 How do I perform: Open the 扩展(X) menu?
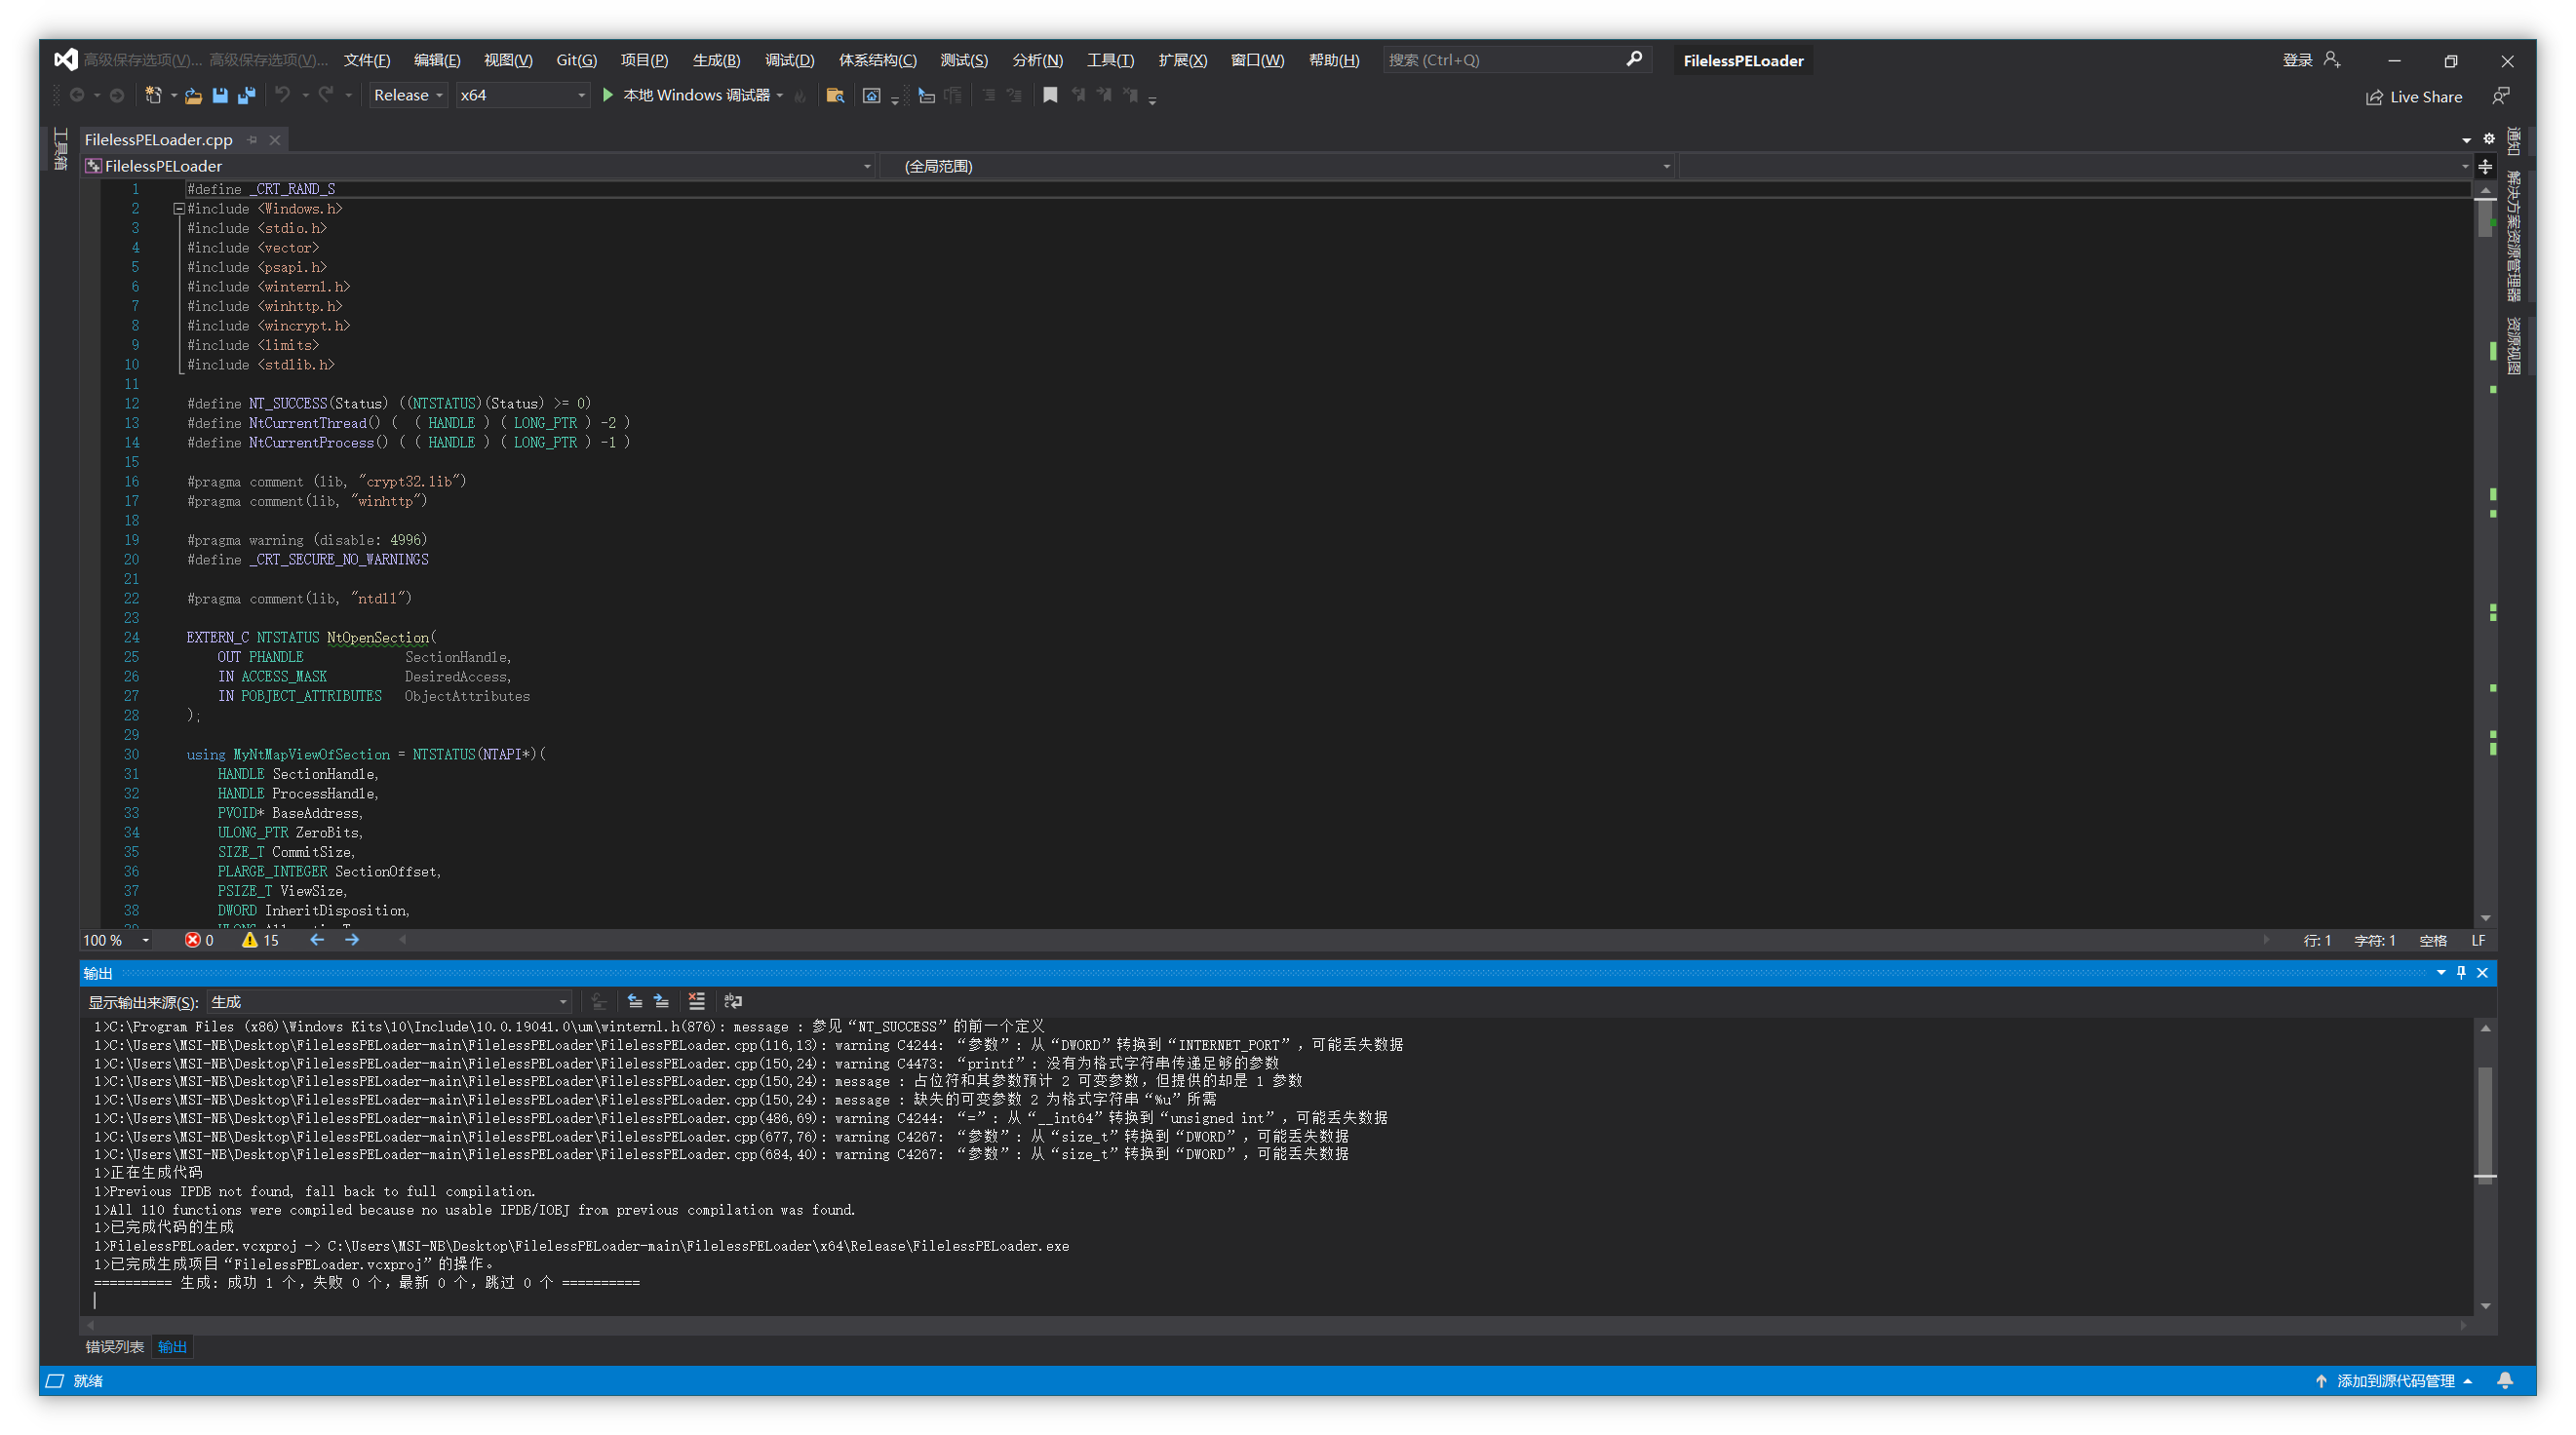tap(1182, 60)
